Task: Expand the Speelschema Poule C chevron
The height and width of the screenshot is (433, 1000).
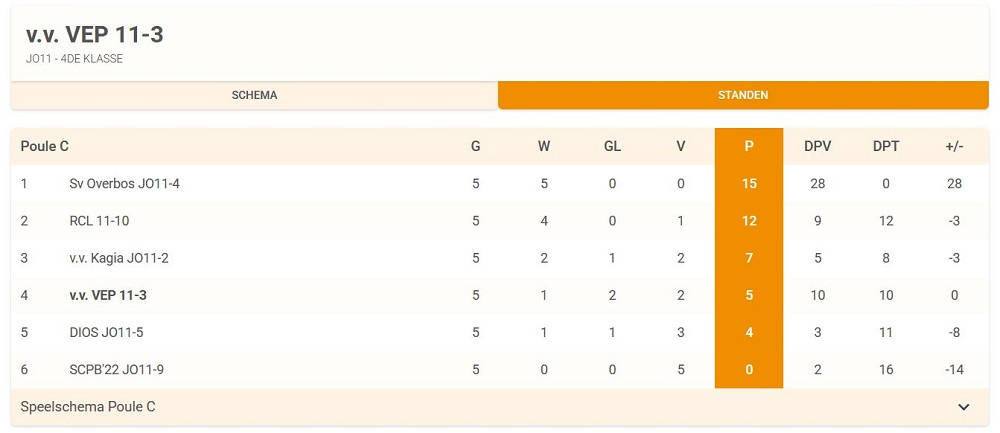Action: coord(964,407)
